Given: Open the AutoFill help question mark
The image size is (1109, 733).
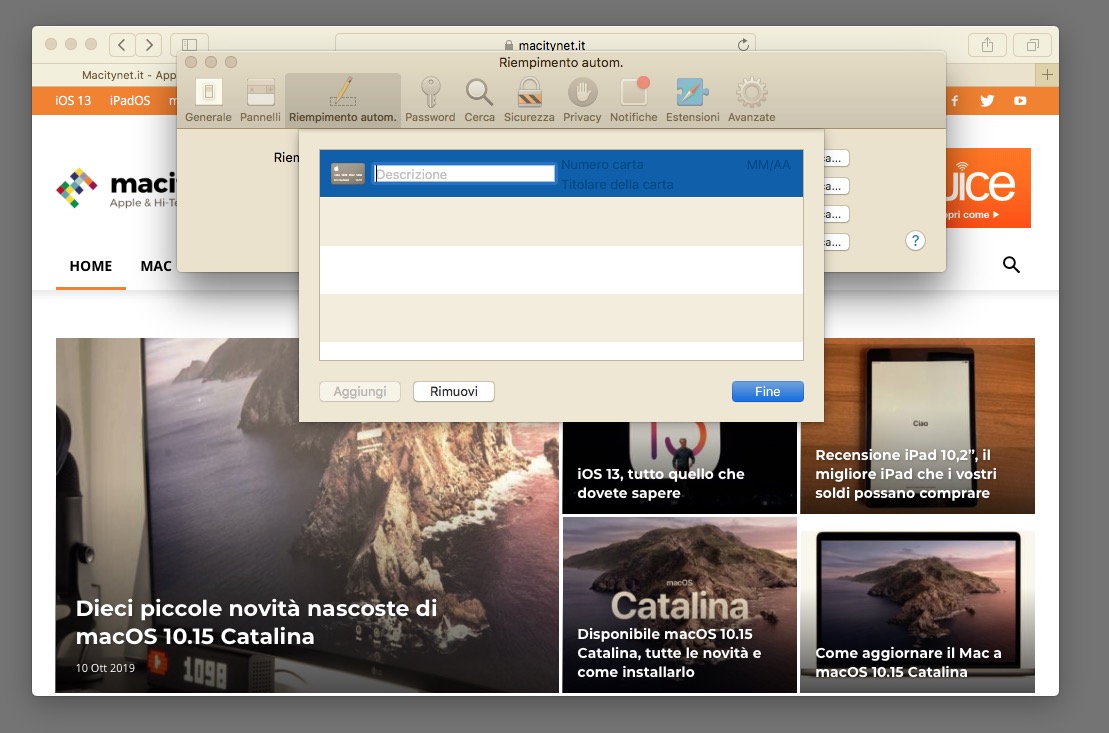Looking at the screenshot, I should pyautogui.click(x=917, y=240).
